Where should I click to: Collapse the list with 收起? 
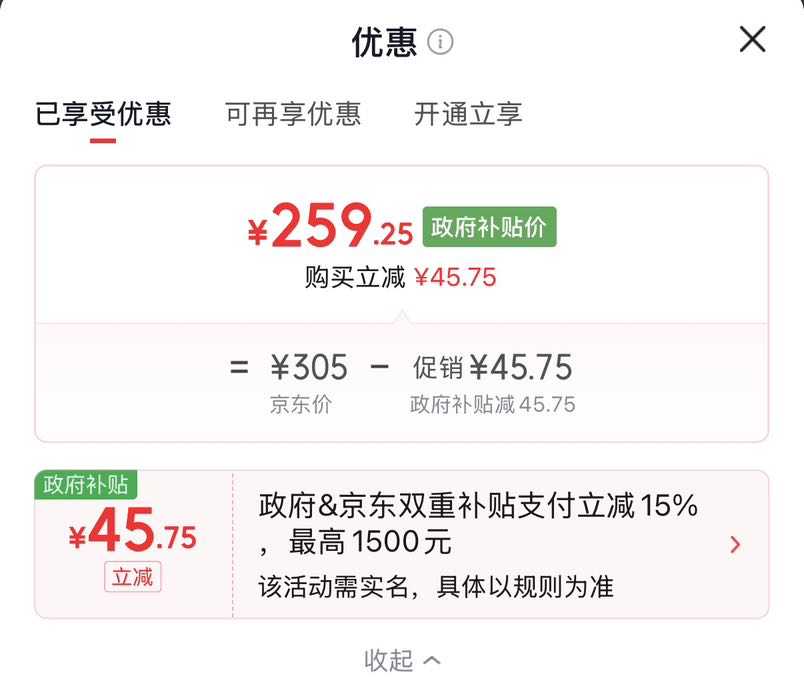(388, 660)
